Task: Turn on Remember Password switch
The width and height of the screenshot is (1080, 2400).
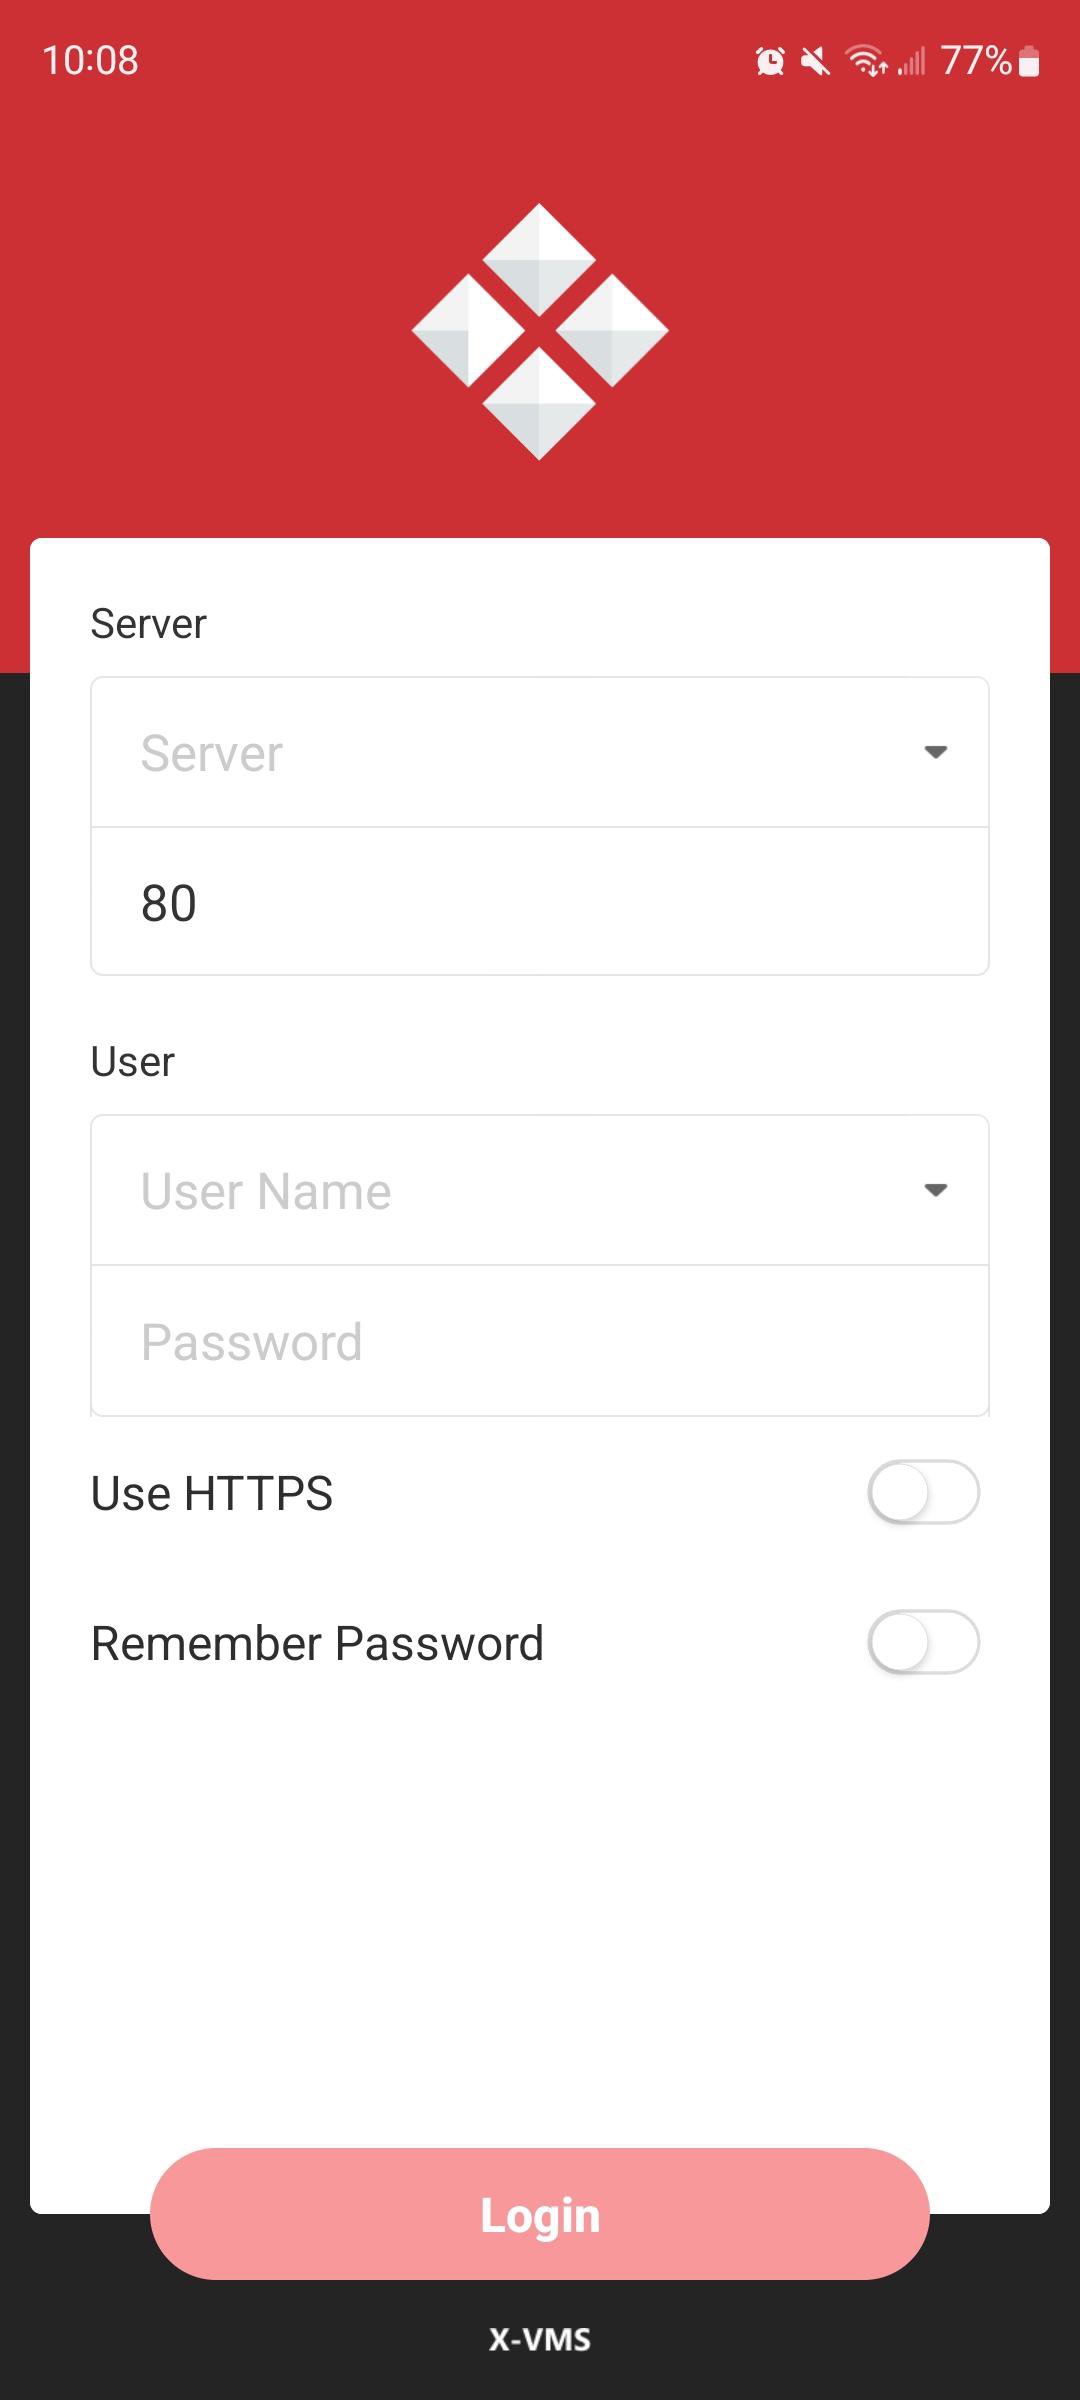Action: click(923, 1642)
